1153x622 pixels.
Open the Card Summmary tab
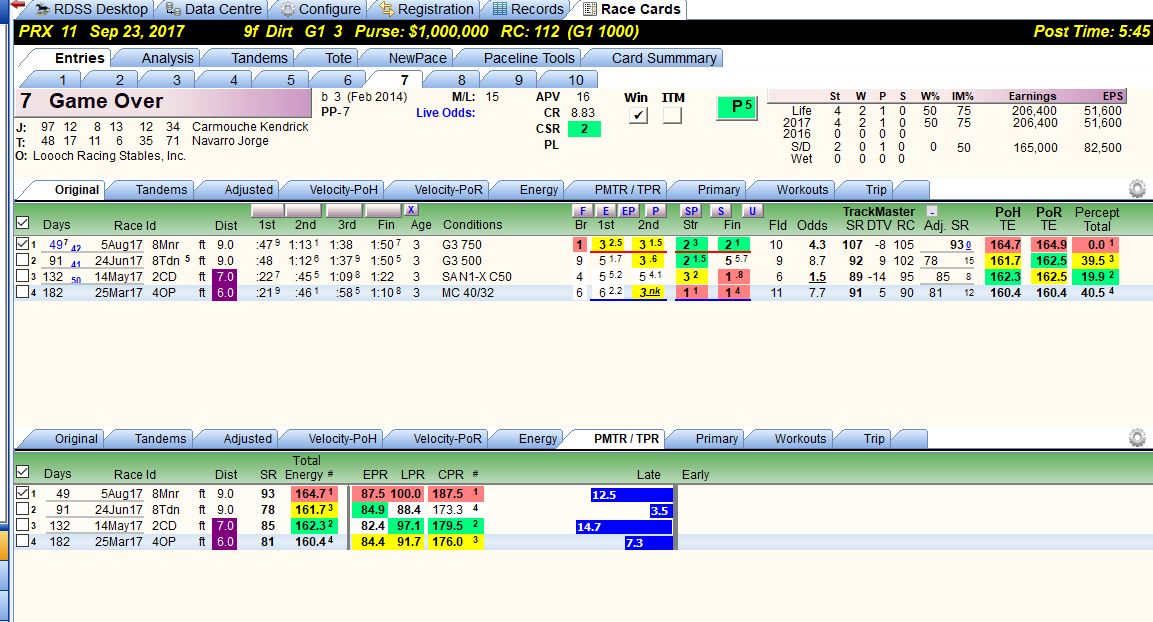click(663, 58)
